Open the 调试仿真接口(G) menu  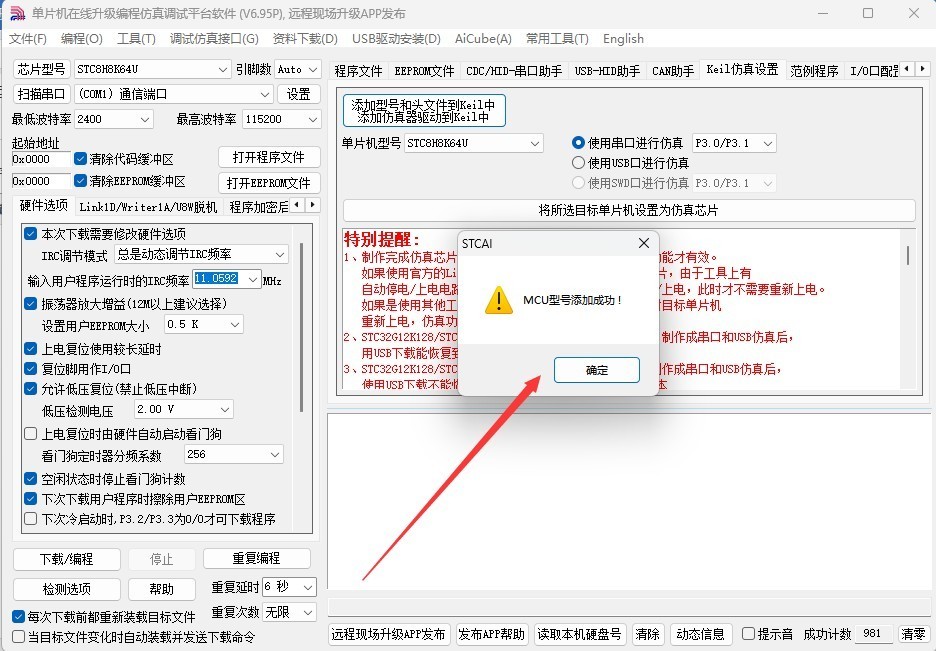tap(214, 39)
